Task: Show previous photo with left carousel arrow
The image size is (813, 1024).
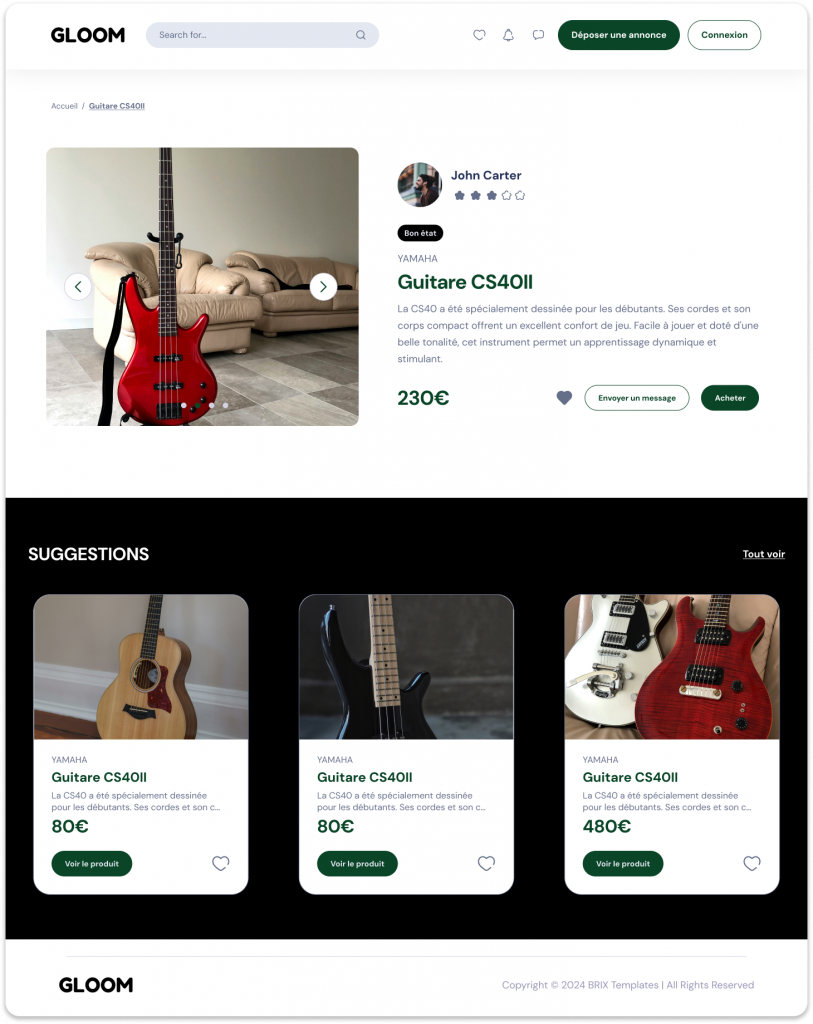Action: pyautogui.click(x=78, y=287)
